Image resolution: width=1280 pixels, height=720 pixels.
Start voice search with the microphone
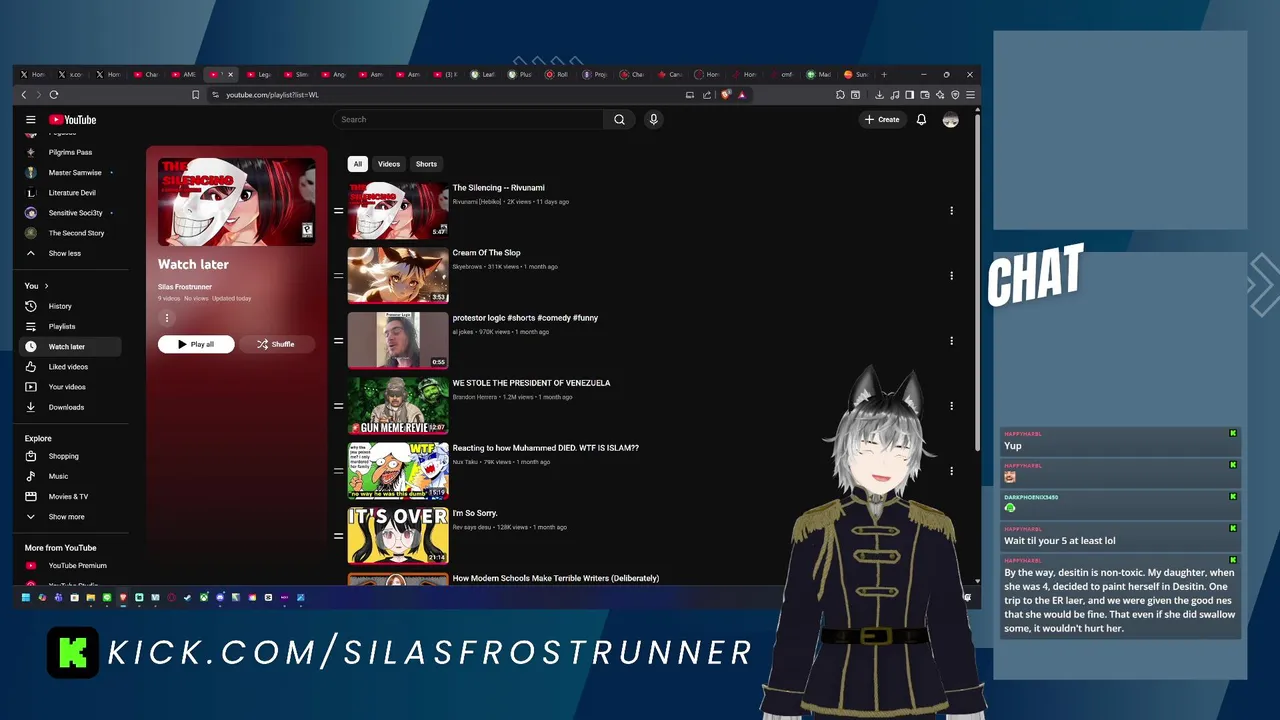click(x=653, y=119)
